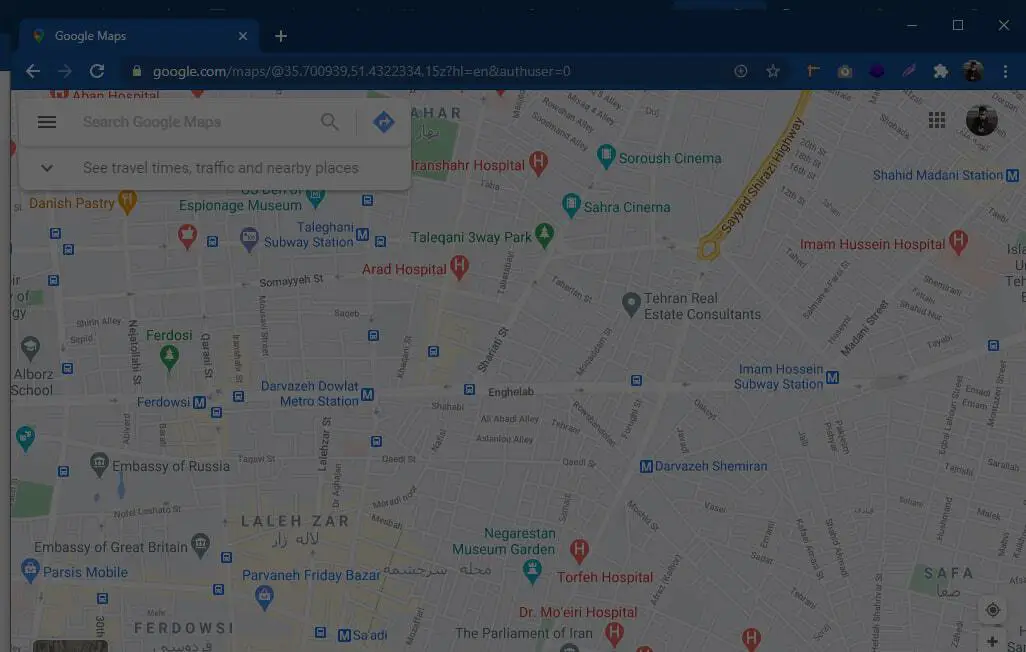Zoom in with the plus button

(x=992, y=642)
